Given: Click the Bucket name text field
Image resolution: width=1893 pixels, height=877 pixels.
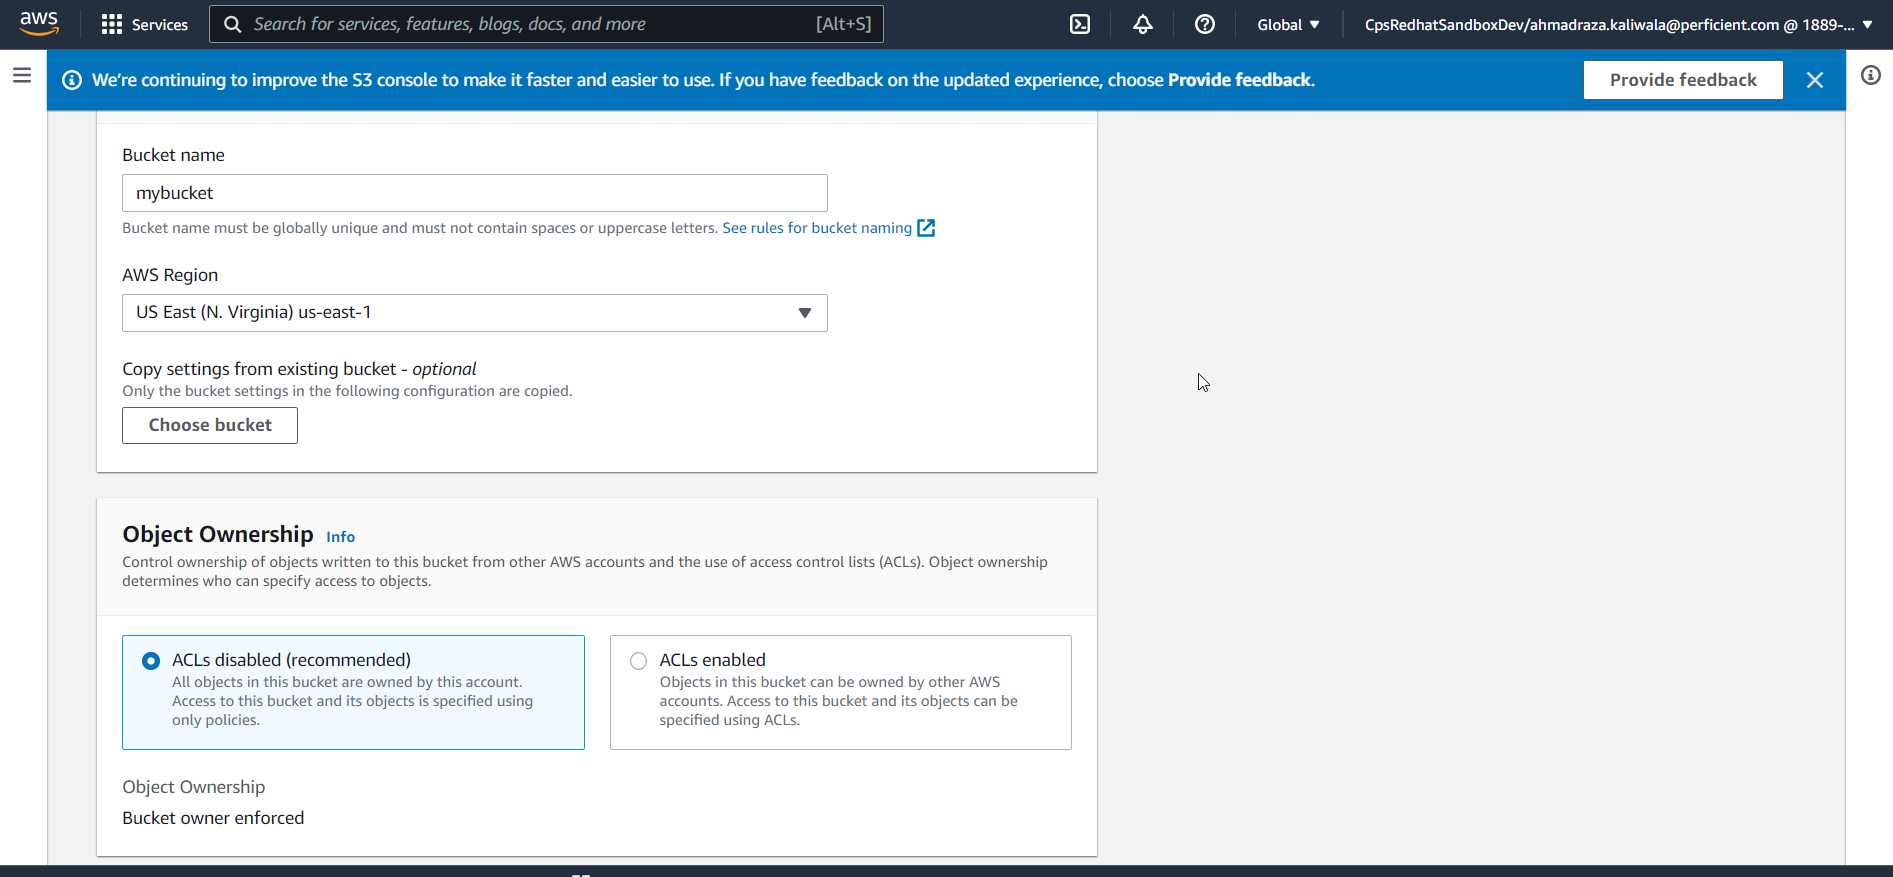Looking at the screenshot, I should click(x=474, y=193).
